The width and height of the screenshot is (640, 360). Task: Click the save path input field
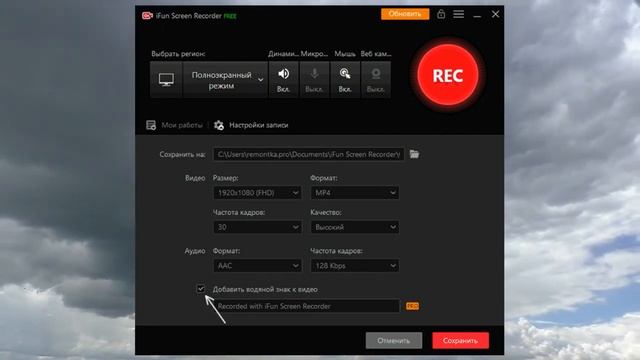[309, 154]
